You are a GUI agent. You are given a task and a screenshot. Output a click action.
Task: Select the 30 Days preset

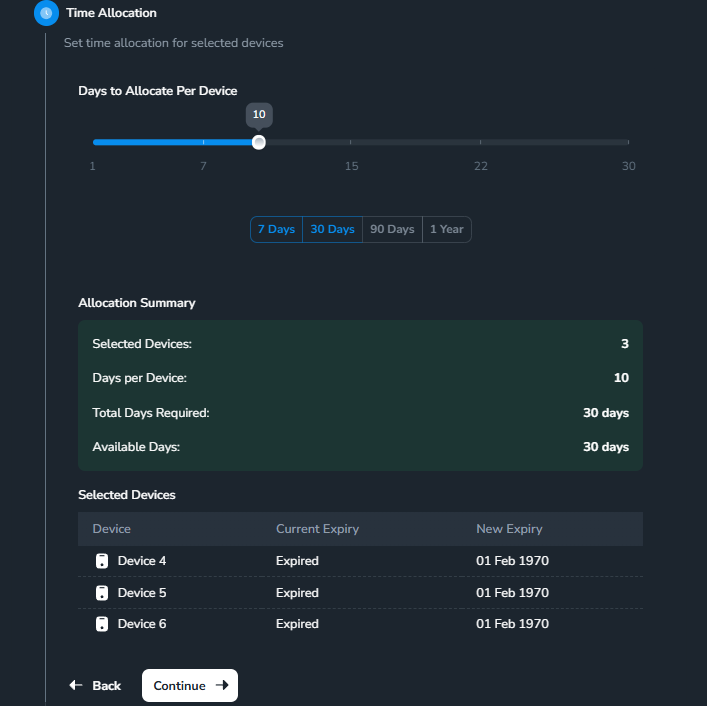coord(332,229)
